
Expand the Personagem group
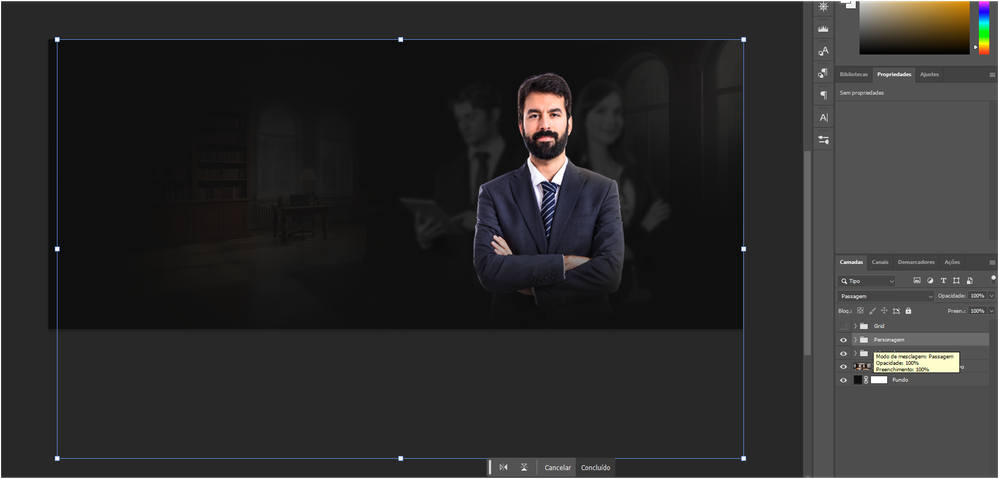coord(855,340)
